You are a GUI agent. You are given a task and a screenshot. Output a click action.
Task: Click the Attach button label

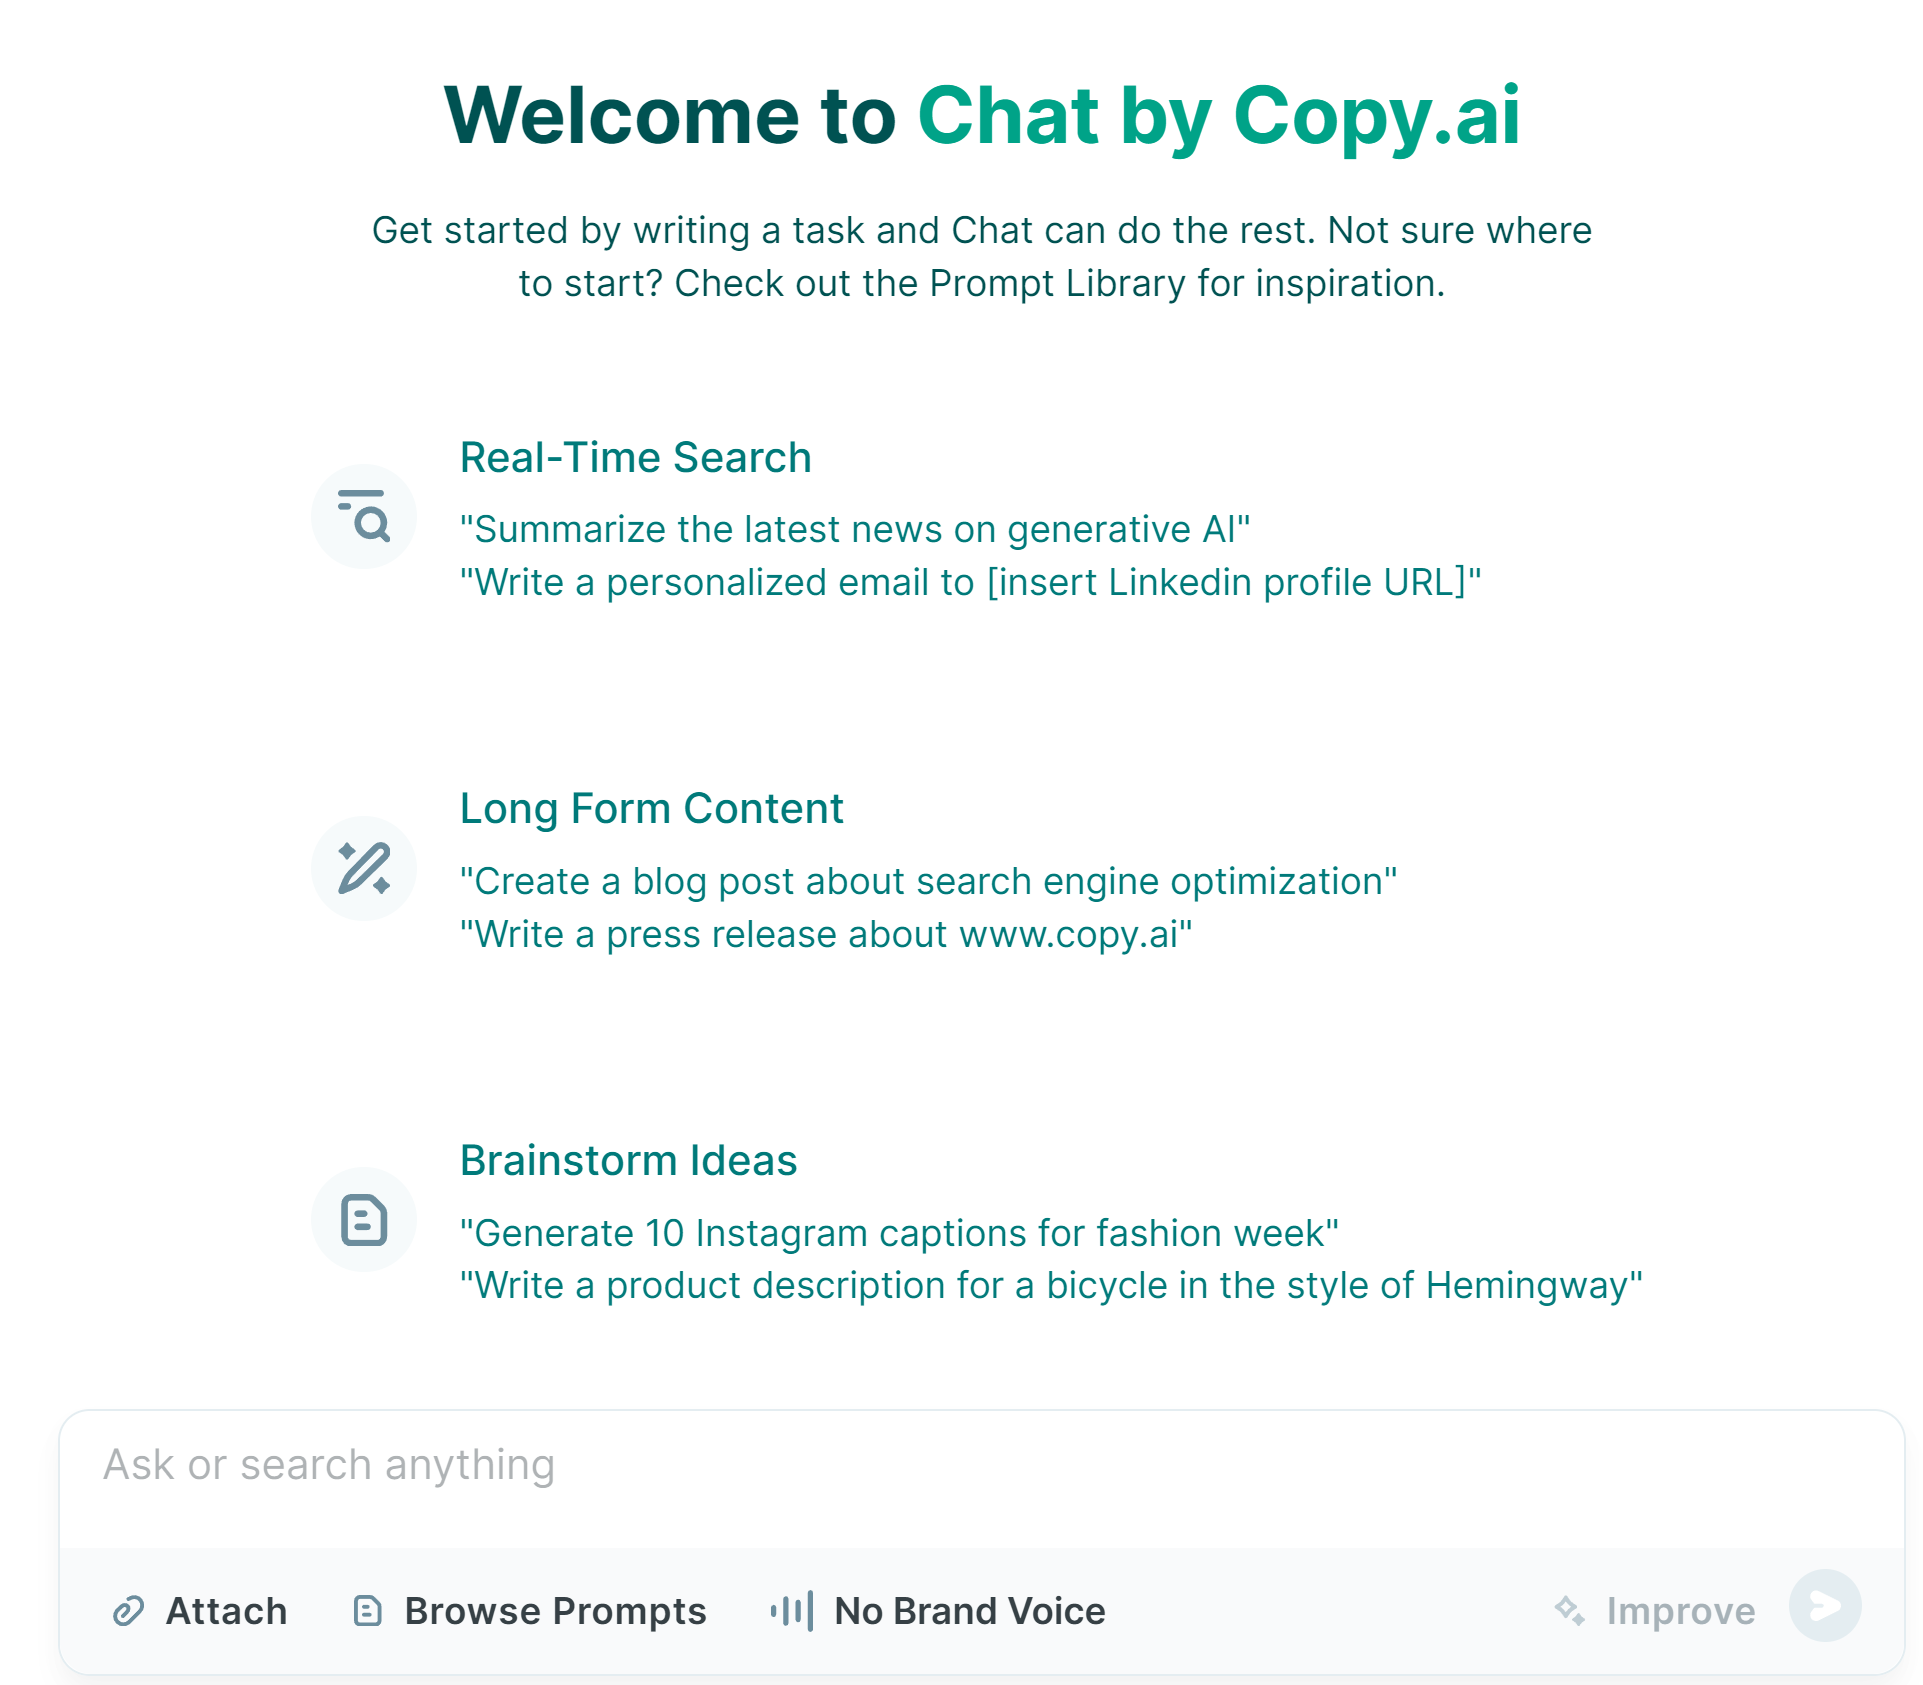[226, 1611]
